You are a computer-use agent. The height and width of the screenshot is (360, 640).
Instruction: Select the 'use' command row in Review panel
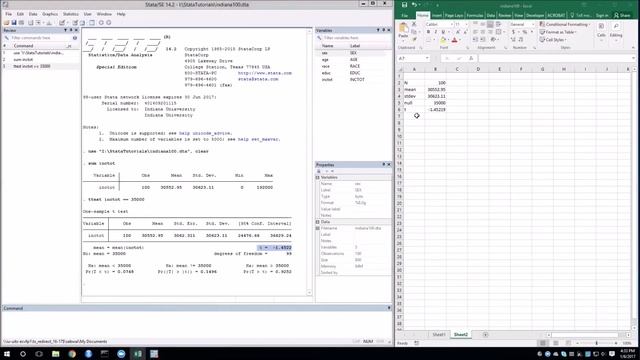[x=40, y=53]
